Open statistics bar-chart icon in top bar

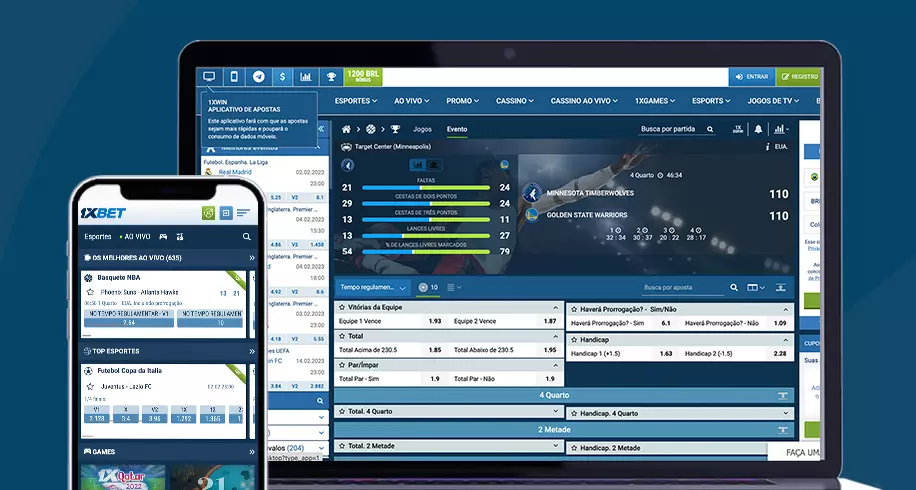coord(306,77)
